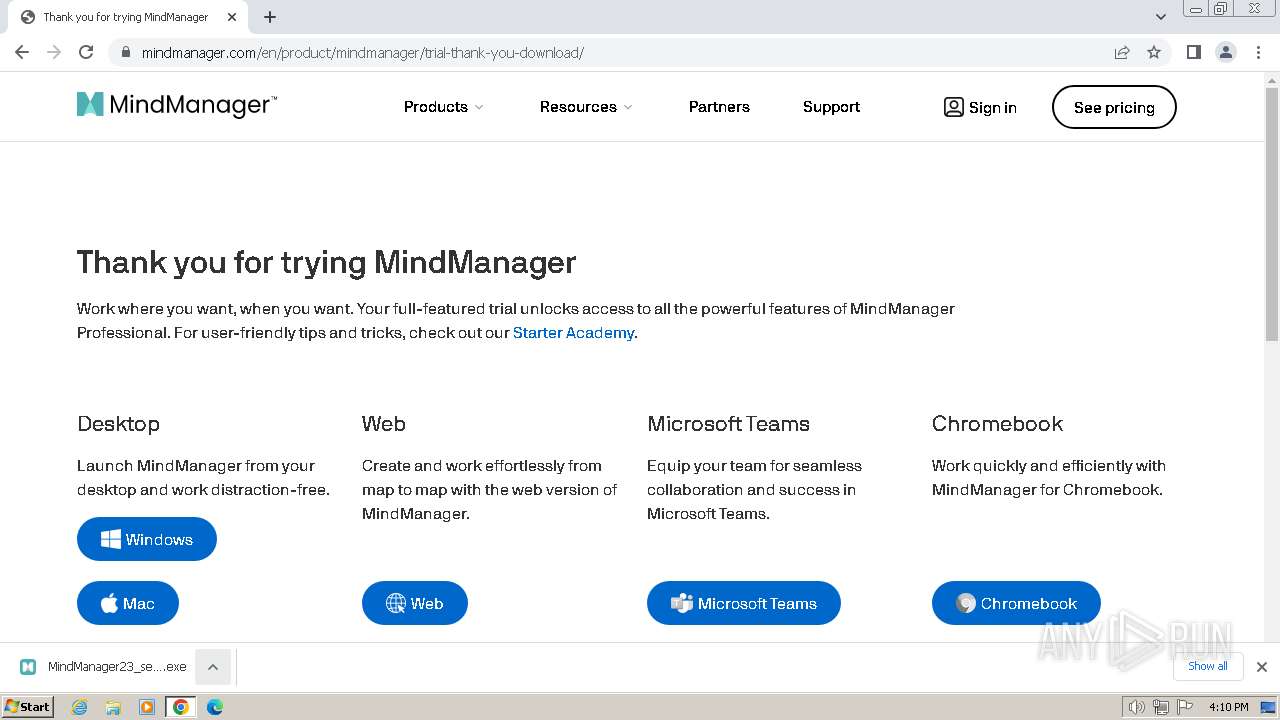Share this page via the share icon
The image size is (1280, 720).
click(x=1122, y=52)
